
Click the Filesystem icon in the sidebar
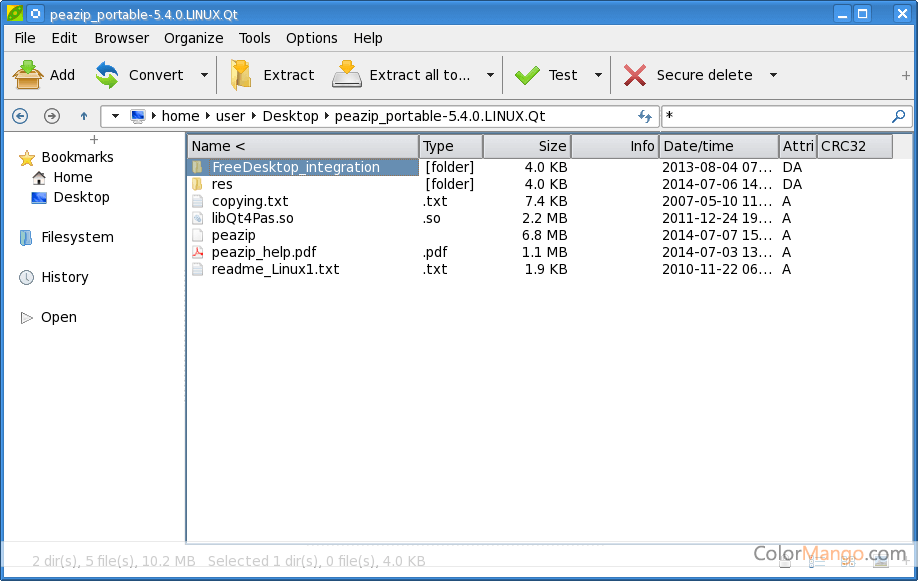pyautogui.click(x=26, y=237)
